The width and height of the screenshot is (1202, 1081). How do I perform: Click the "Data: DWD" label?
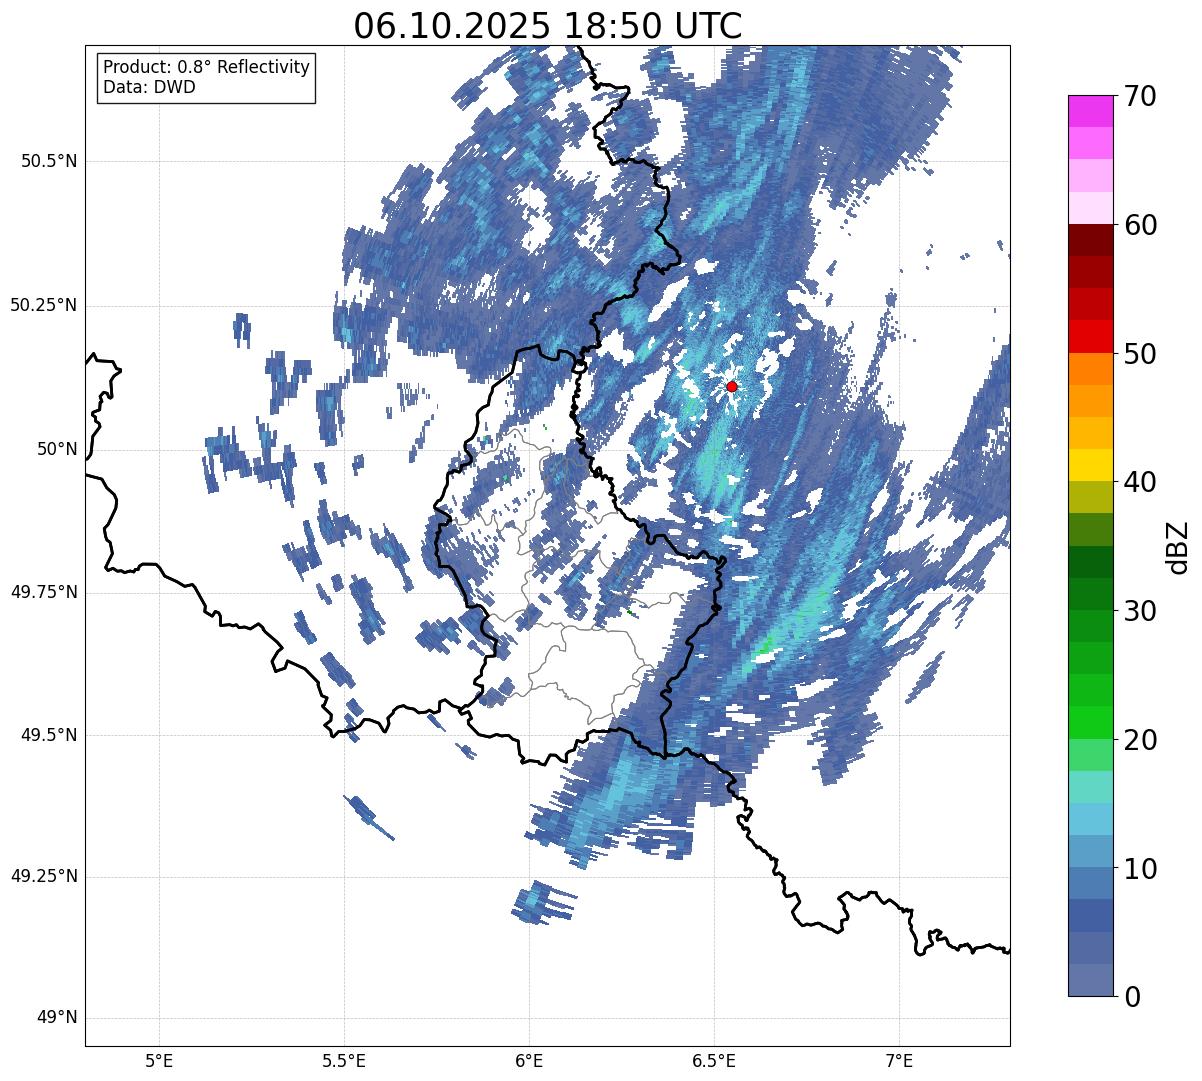(x=149, y=87)
